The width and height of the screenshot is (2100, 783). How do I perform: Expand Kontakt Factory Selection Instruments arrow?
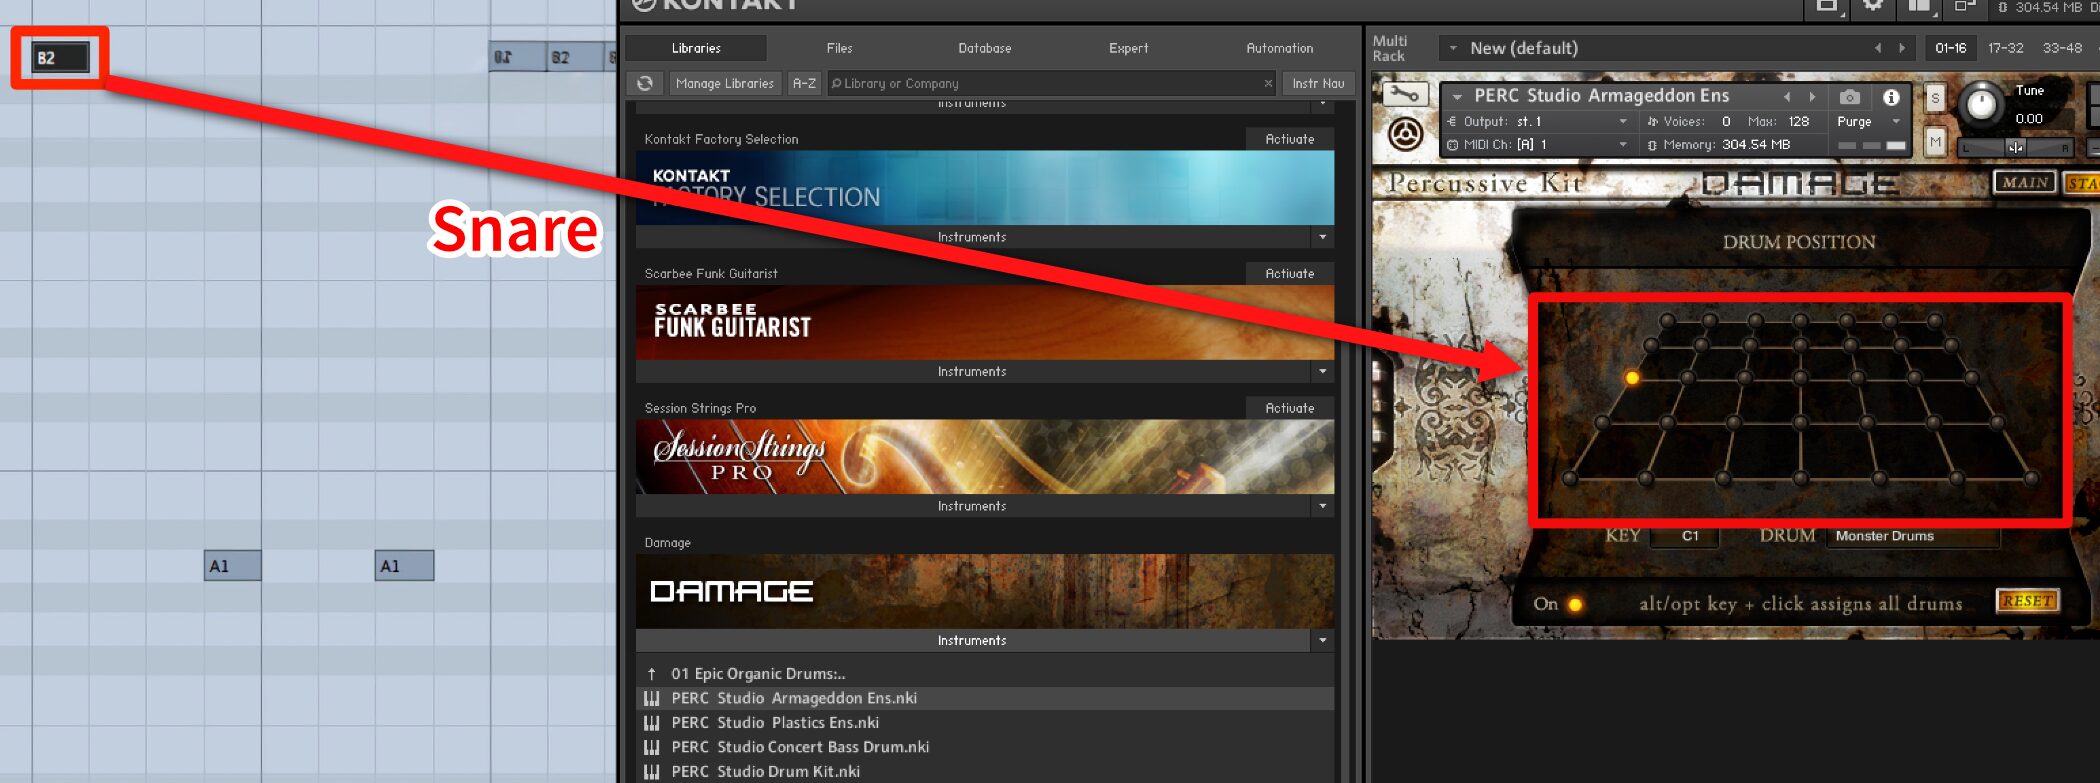tap(1322, 237)
